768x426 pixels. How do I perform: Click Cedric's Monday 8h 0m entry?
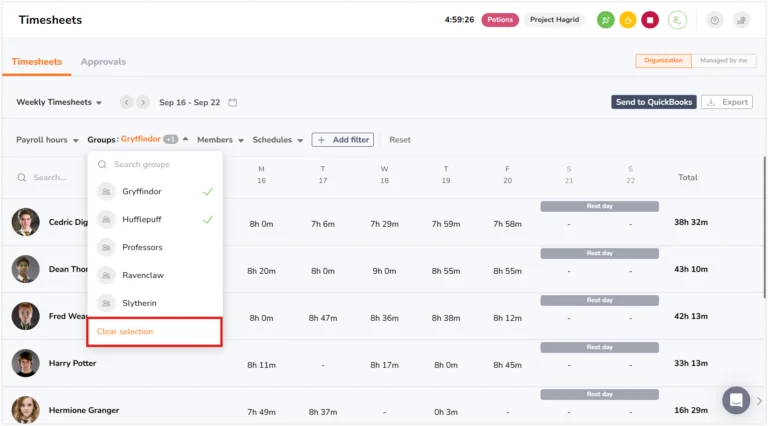pos(262,224)
